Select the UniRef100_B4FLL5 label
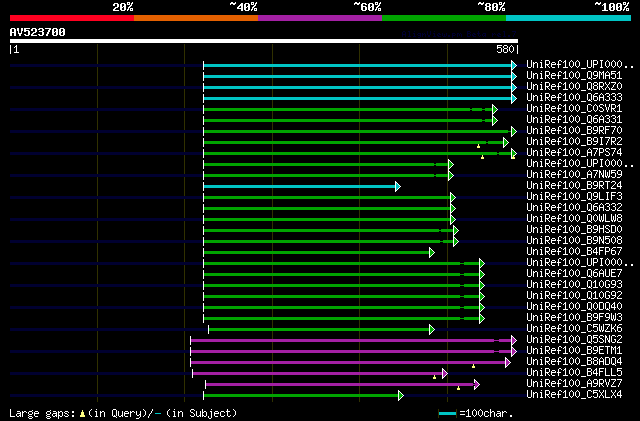 (x=574, y=373)
